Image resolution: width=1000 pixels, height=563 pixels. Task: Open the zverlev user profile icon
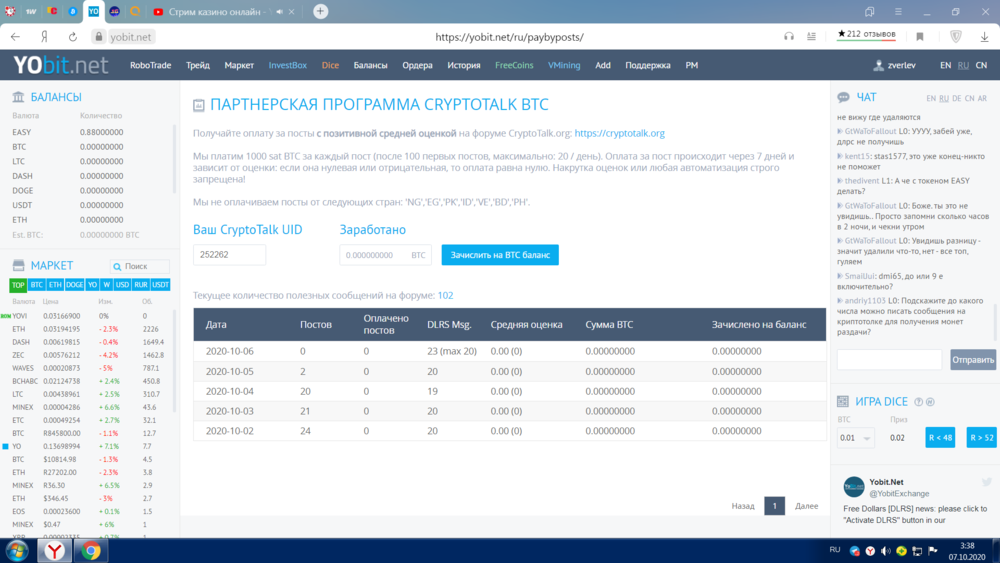click(x=878, y=65)
